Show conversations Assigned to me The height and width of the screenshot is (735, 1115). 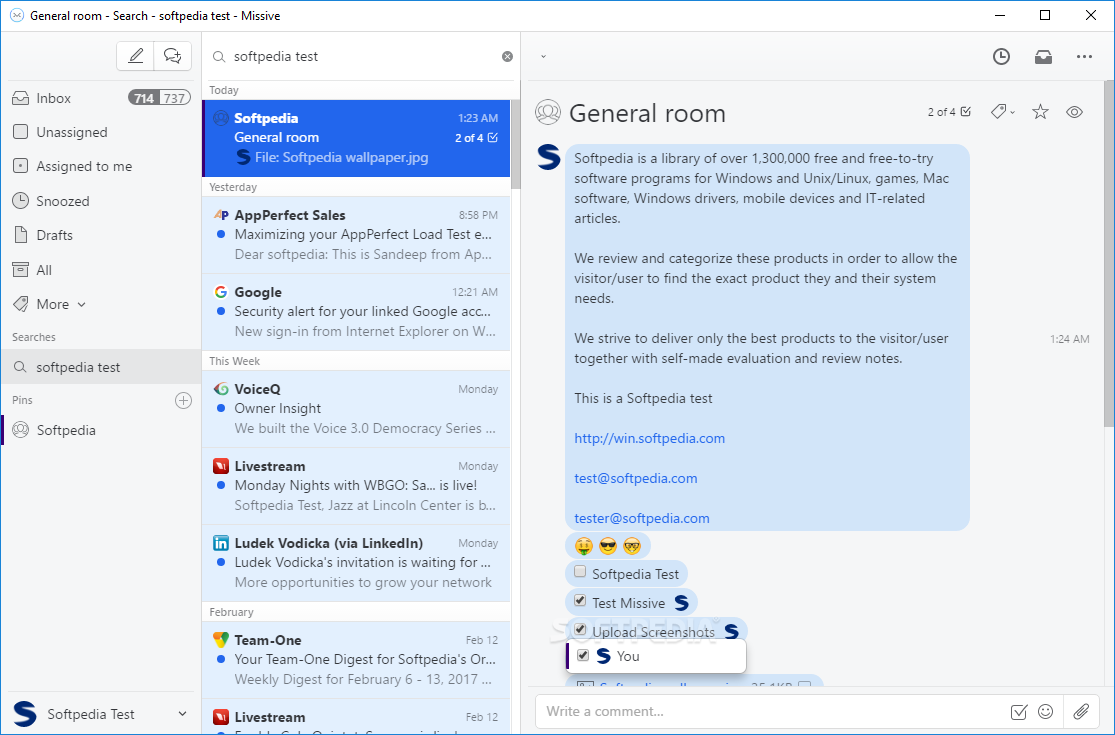100,166
